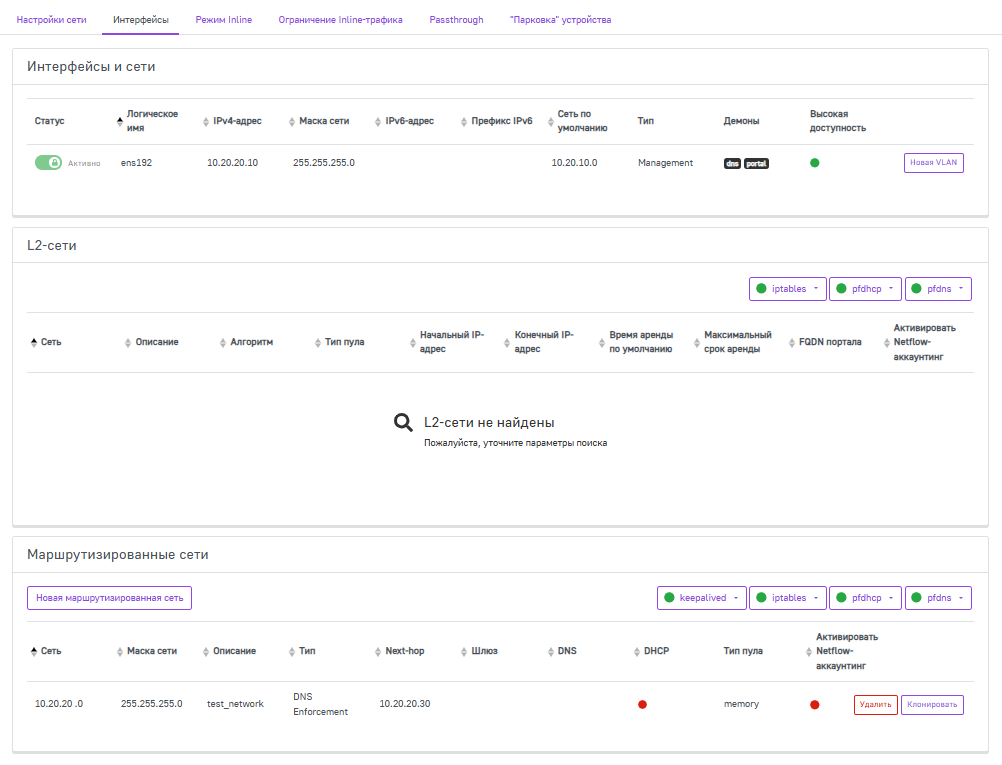The width and height of the screenshot is (1002, 765).
Task: Switch to the Режим Inline tab
Action: [223, 19]
